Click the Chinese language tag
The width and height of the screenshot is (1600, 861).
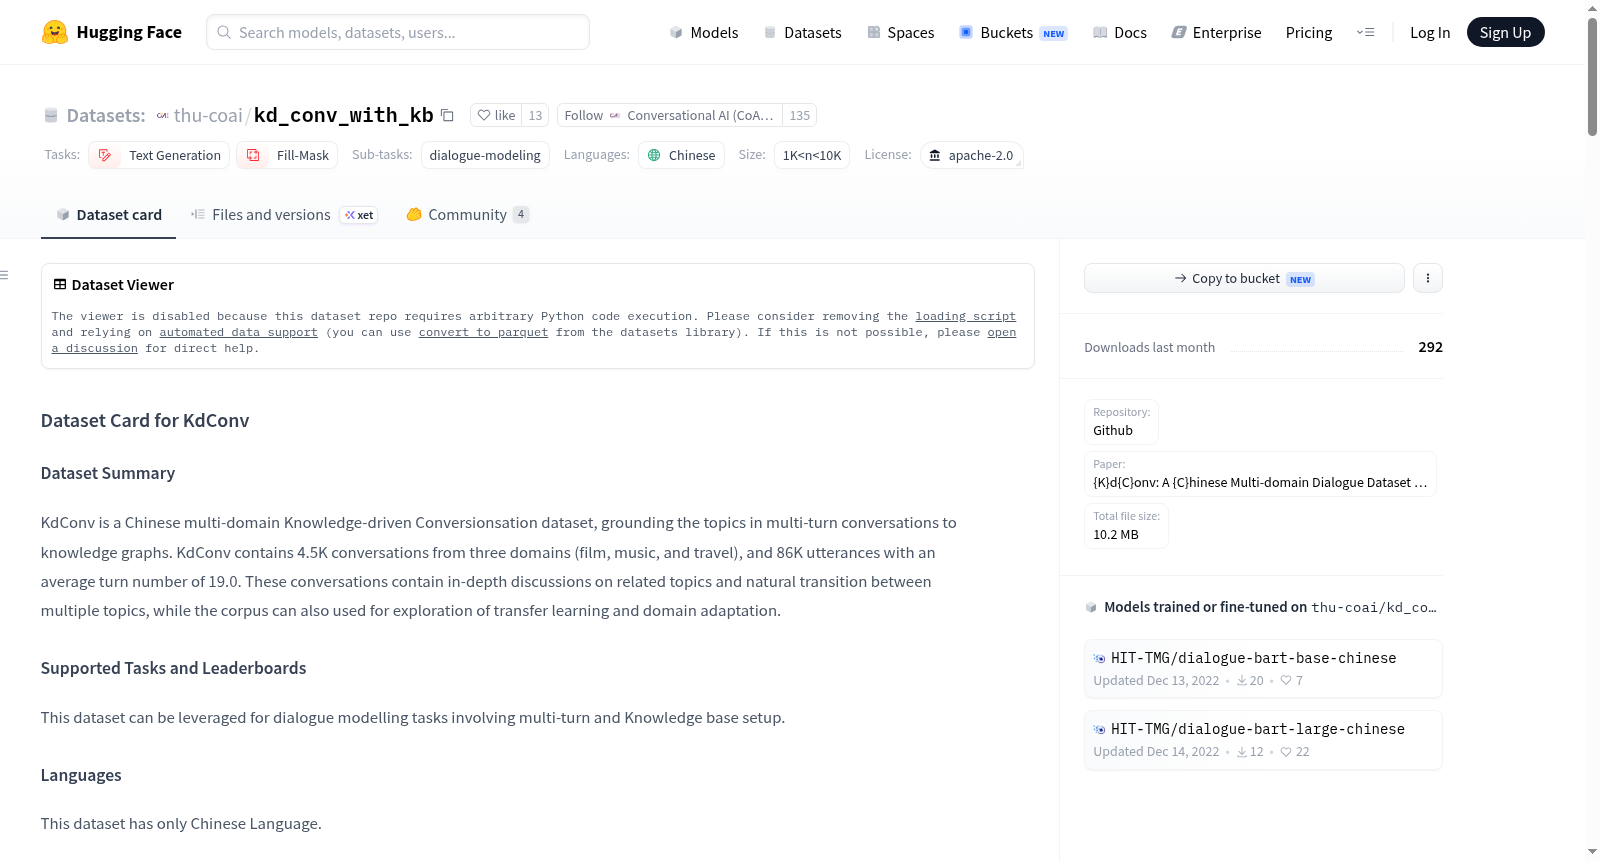click(681, 155)
